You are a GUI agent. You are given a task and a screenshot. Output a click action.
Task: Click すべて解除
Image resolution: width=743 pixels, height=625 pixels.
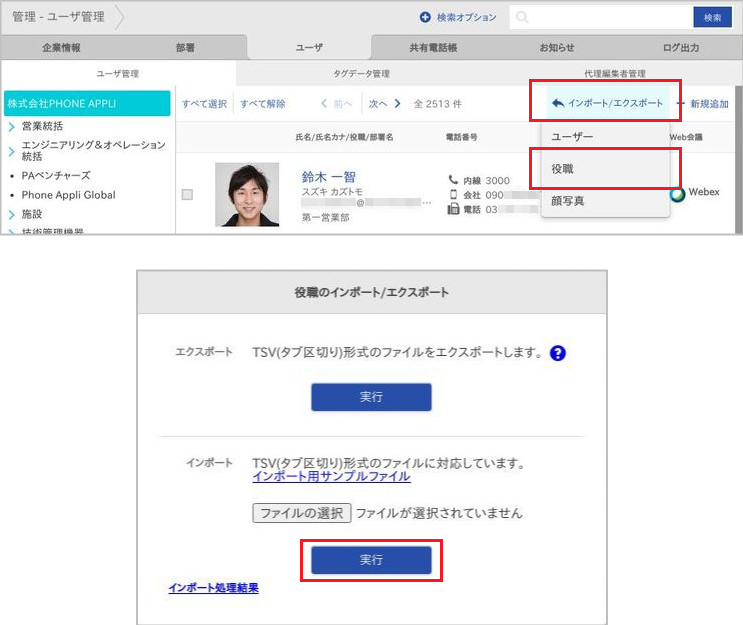tap(263, 104)
